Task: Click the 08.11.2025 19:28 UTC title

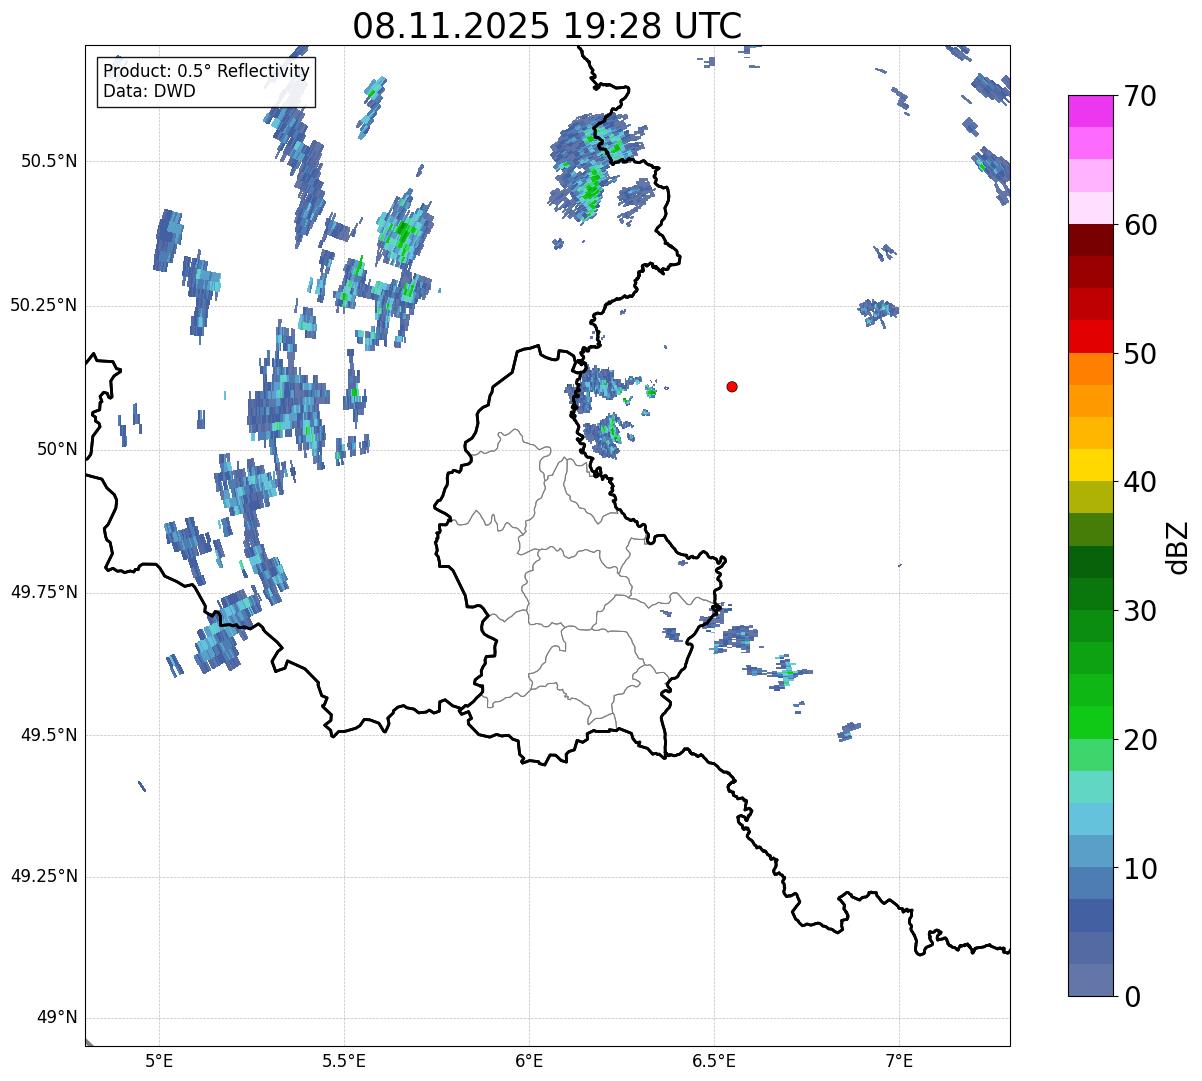Action: pos(547,26)
